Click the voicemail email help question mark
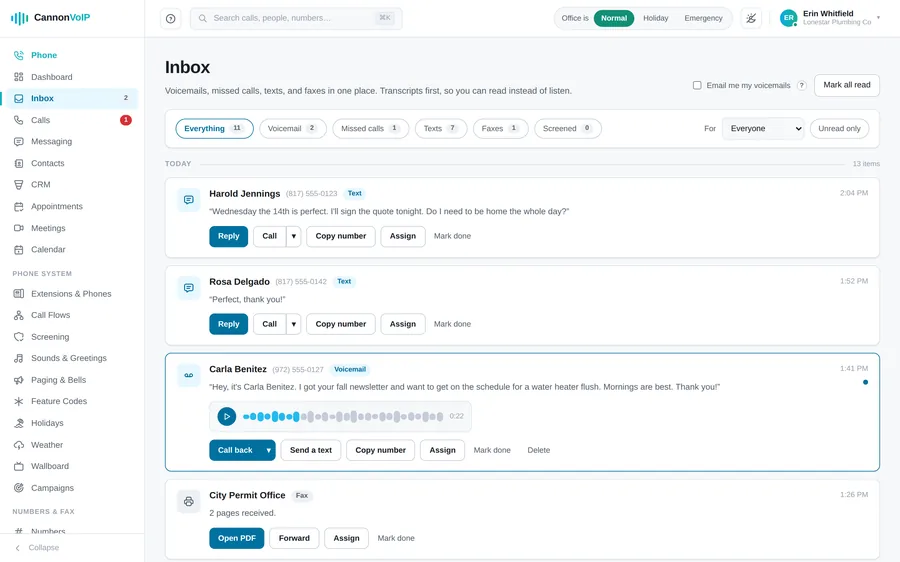 [x=802, y=86]
